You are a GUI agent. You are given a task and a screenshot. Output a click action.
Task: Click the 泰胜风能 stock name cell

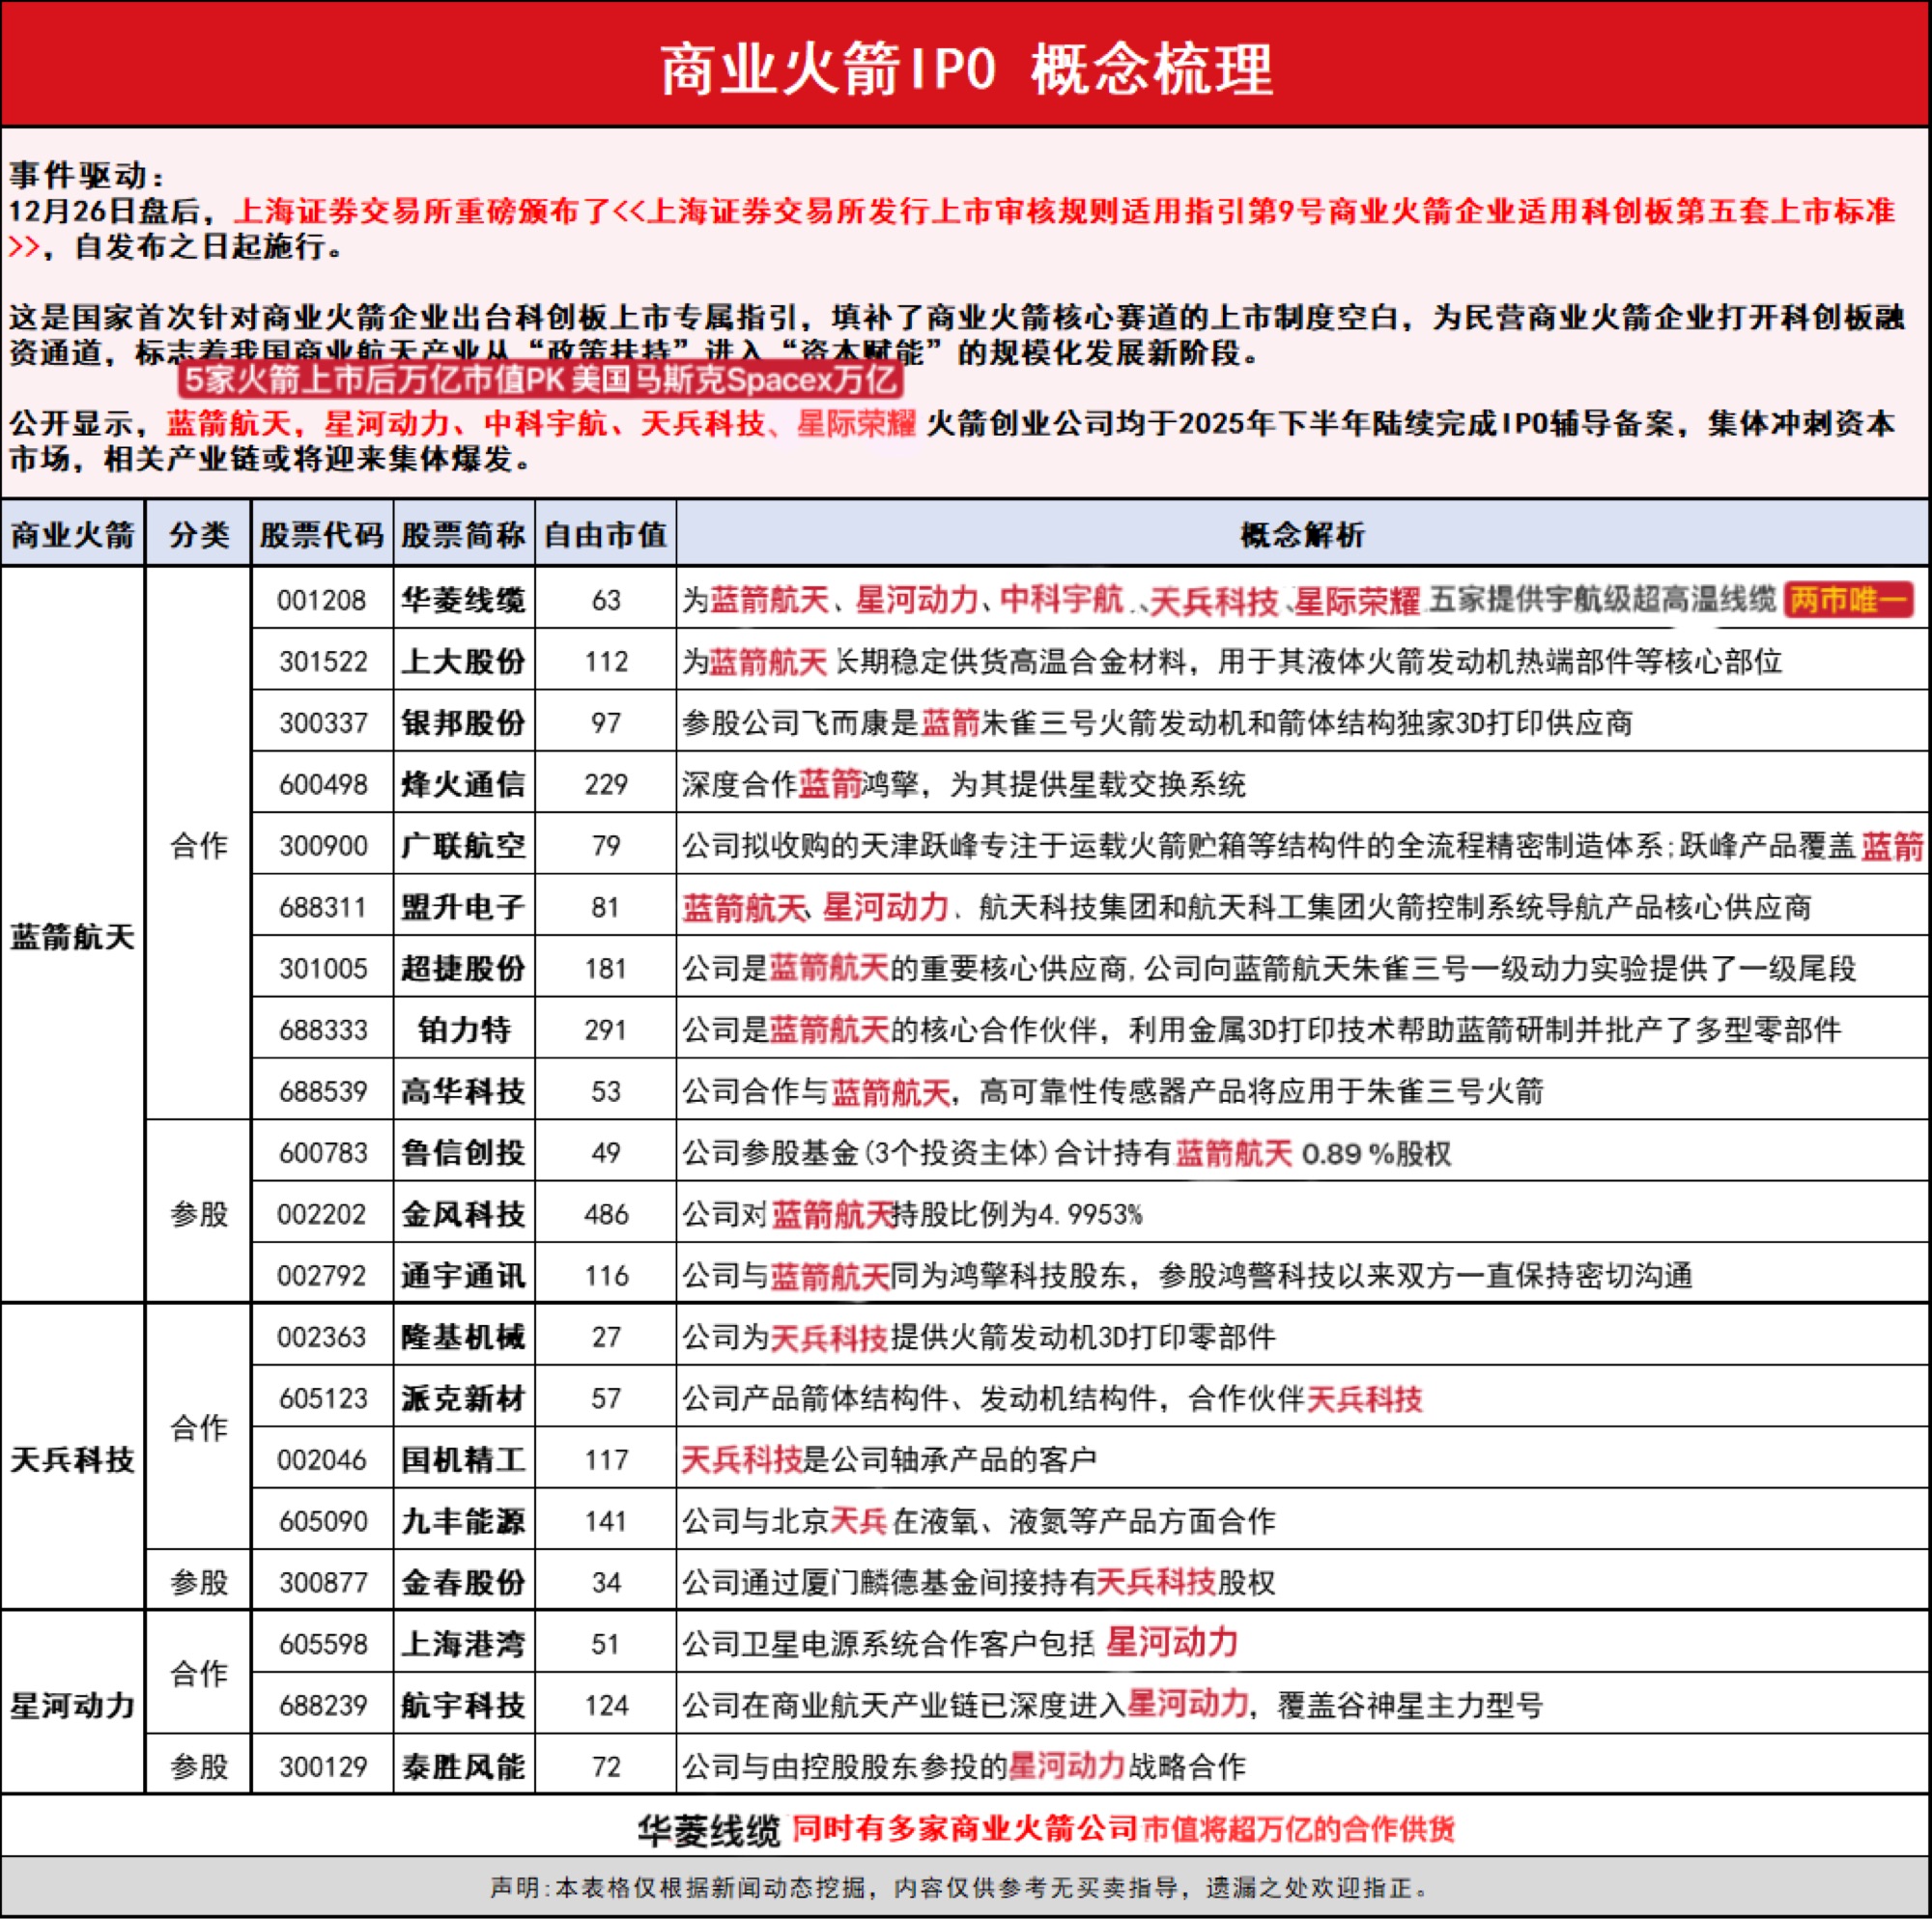click(463, 1767)
